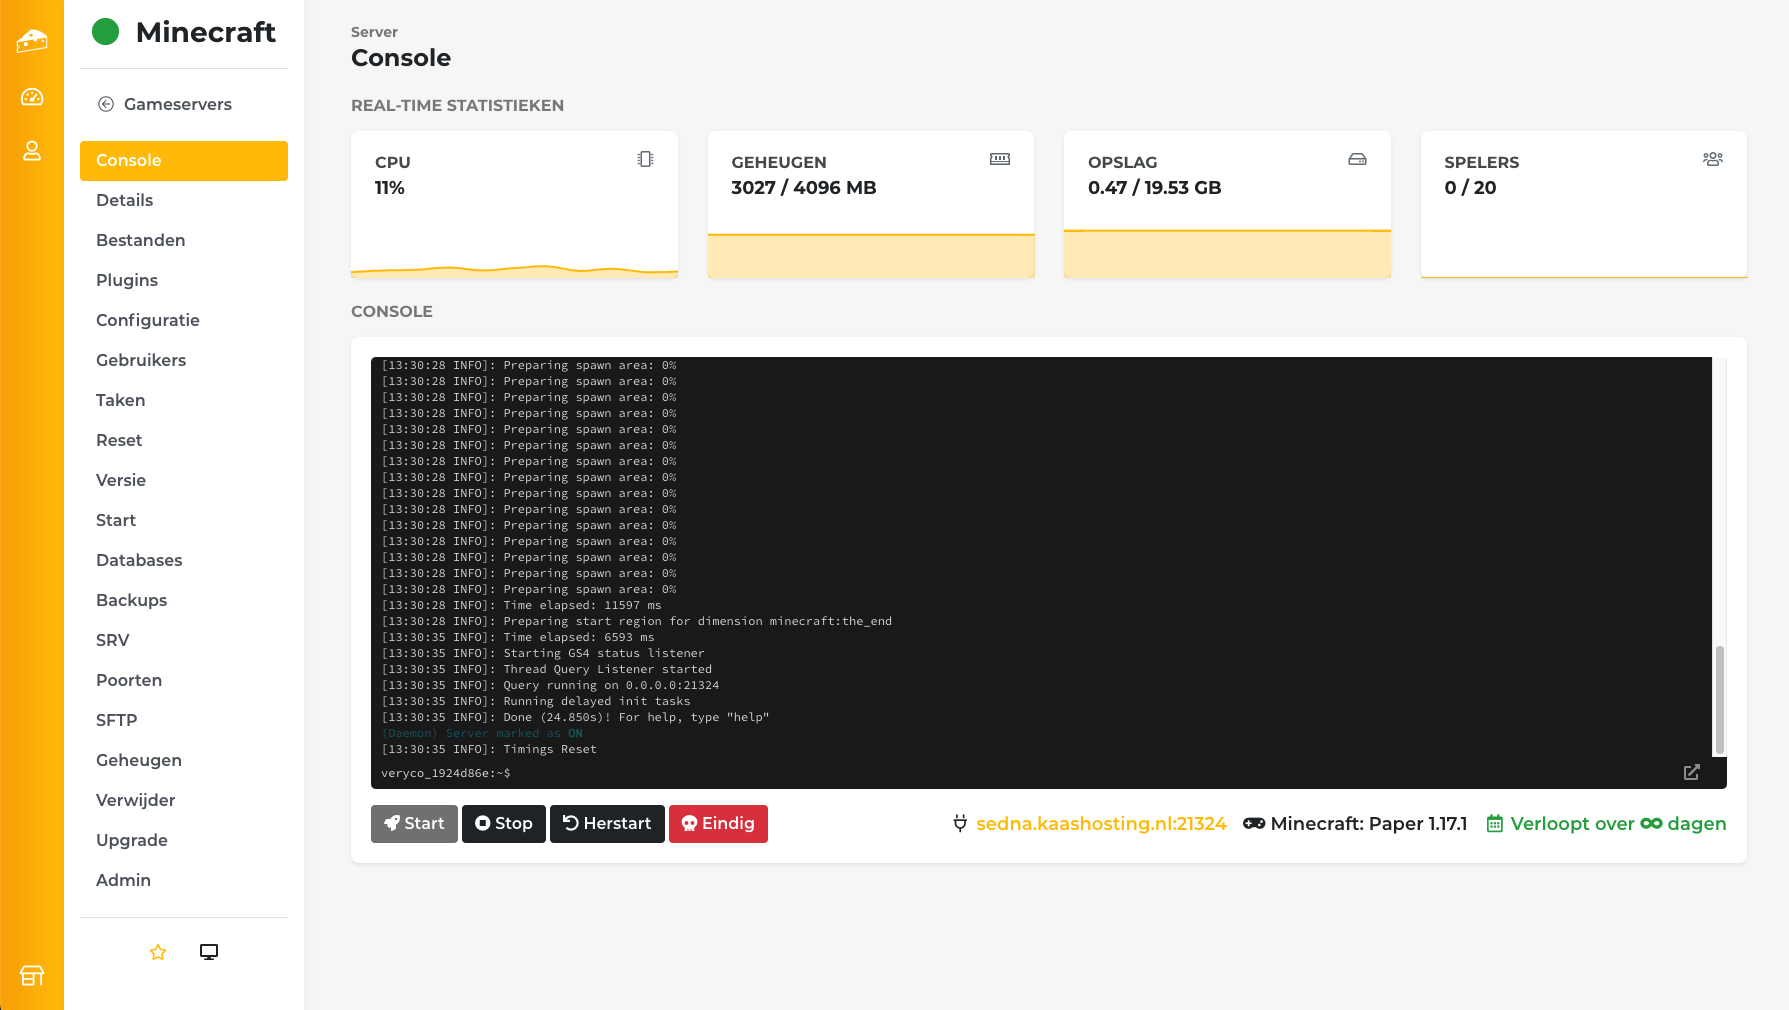Go to the Plugins section

(x=127, y=280)
